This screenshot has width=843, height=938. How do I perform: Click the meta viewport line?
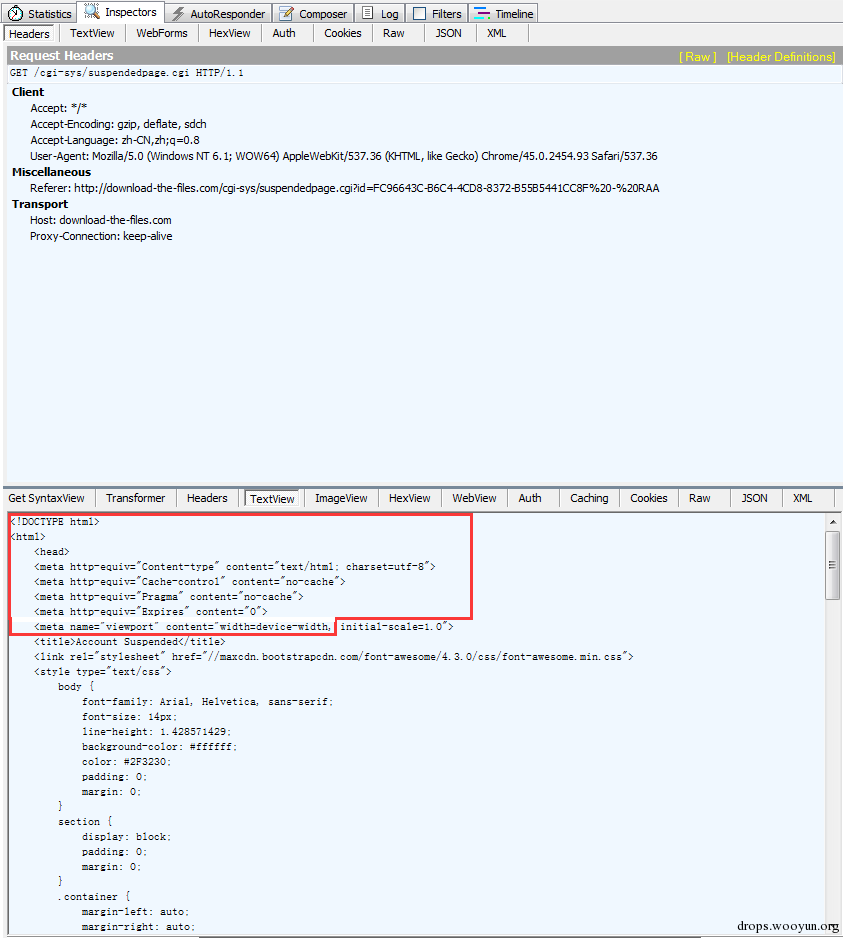coord(244,627)
